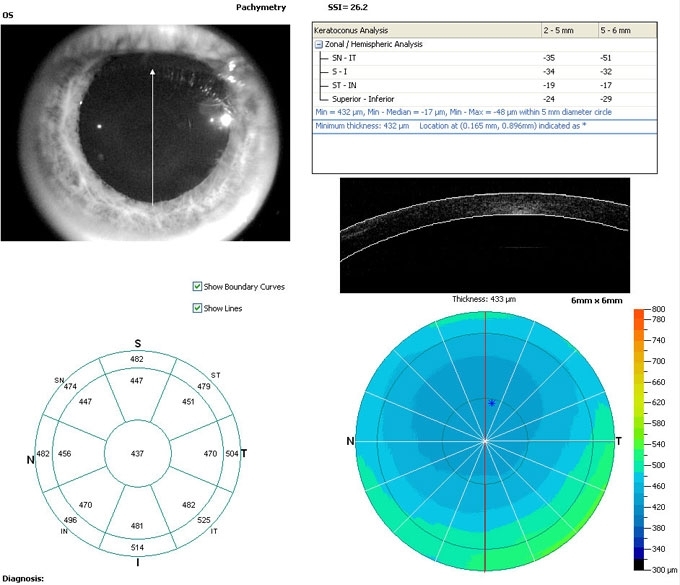
Task: Click the thickness color scale bar
Action: 640,438
